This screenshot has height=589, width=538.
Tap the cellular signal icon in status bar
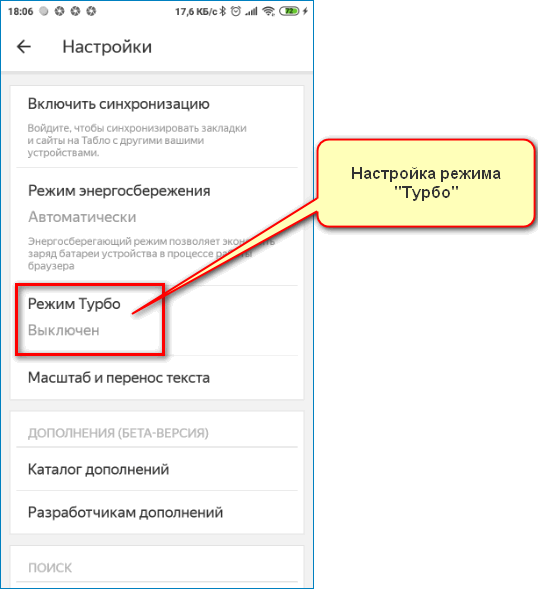[x=251, y=12]
